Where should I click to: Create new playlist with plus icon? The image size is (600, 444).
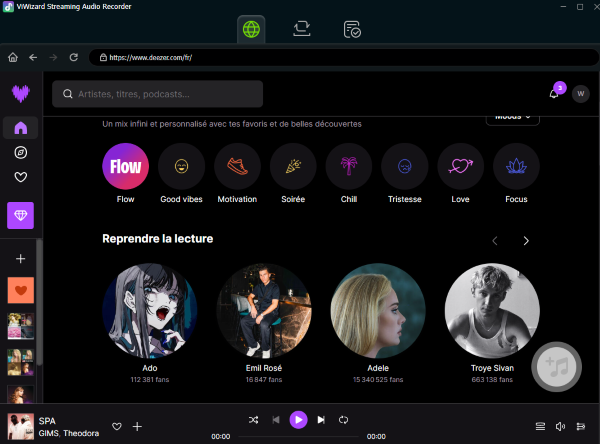pos(21,259)
